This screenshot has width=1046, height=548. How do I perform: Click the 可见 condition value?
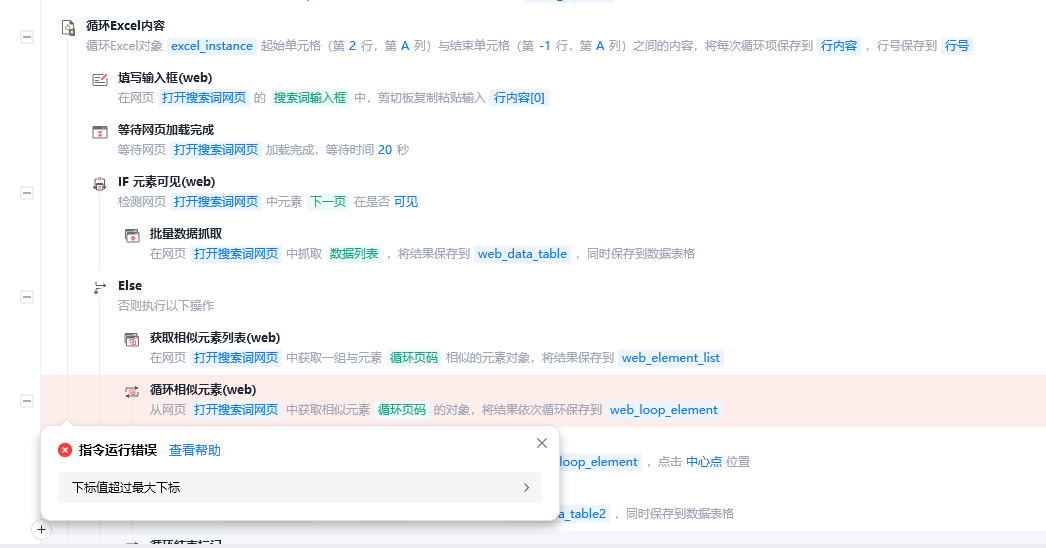tap(406, 202)
